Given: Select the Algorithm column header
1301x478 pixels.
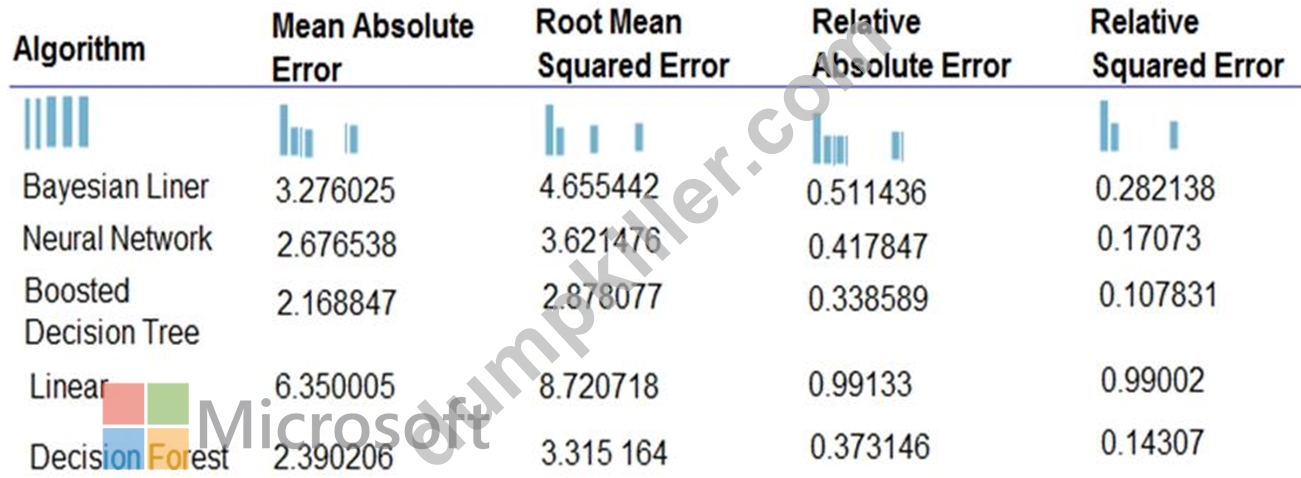Looking at the screenshot, I should point(79,49).
